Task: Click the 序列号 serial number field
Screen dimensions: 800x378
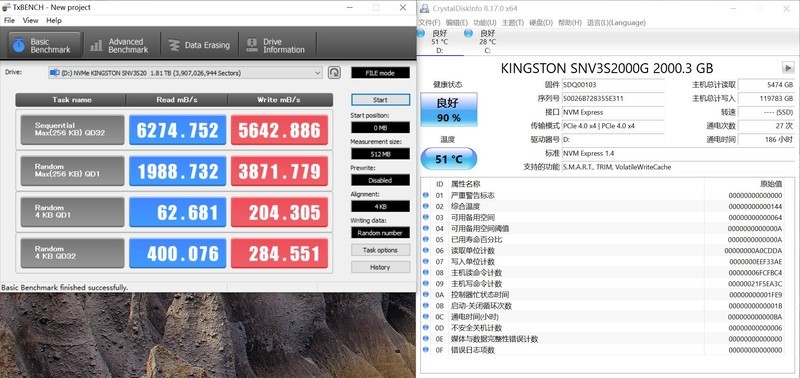Action: tap(613, 98)
